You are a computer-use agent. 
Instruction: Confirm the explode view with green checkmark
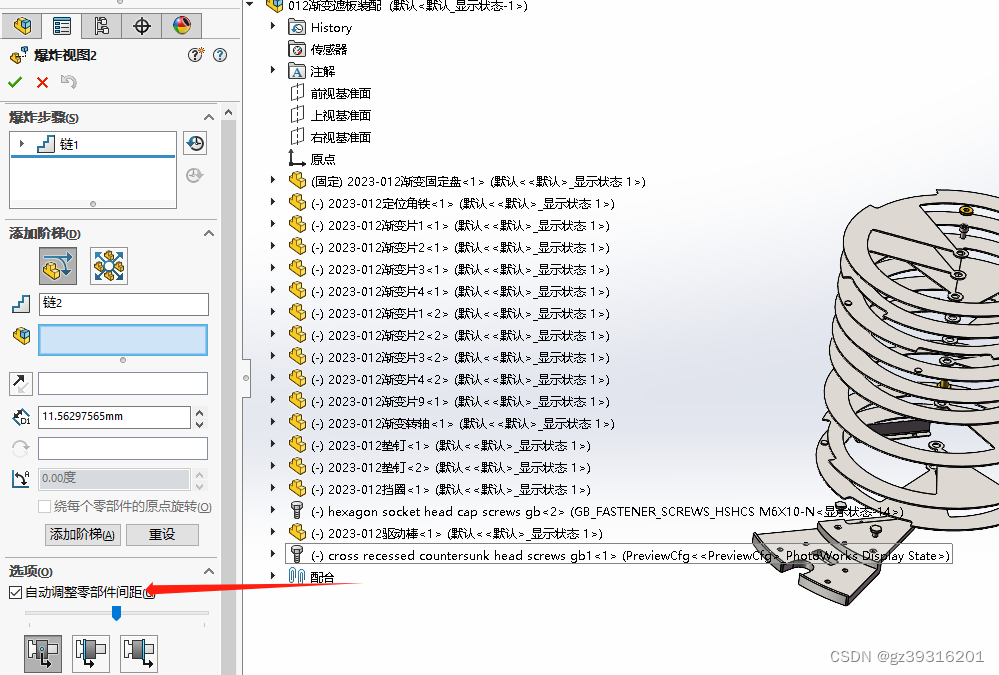(x=15, y=82)
